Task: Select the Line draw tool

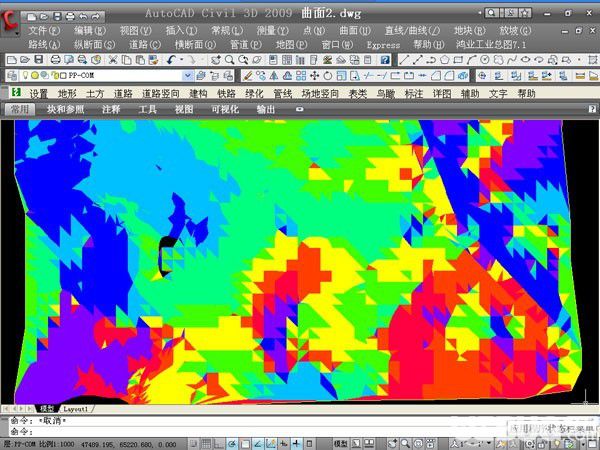Action: pyautogui.click(x=404, y=60)
